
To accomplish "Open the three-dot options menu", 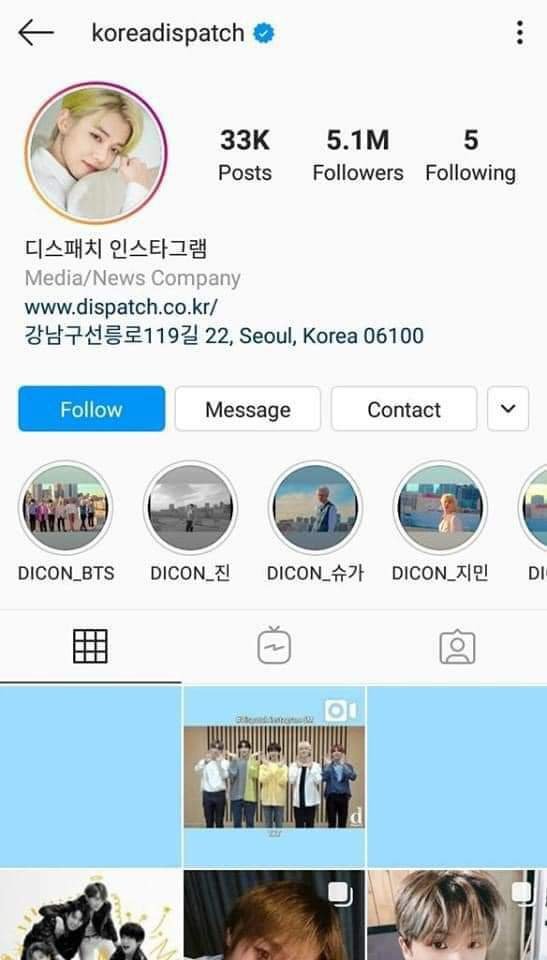I will click(519, 32).
